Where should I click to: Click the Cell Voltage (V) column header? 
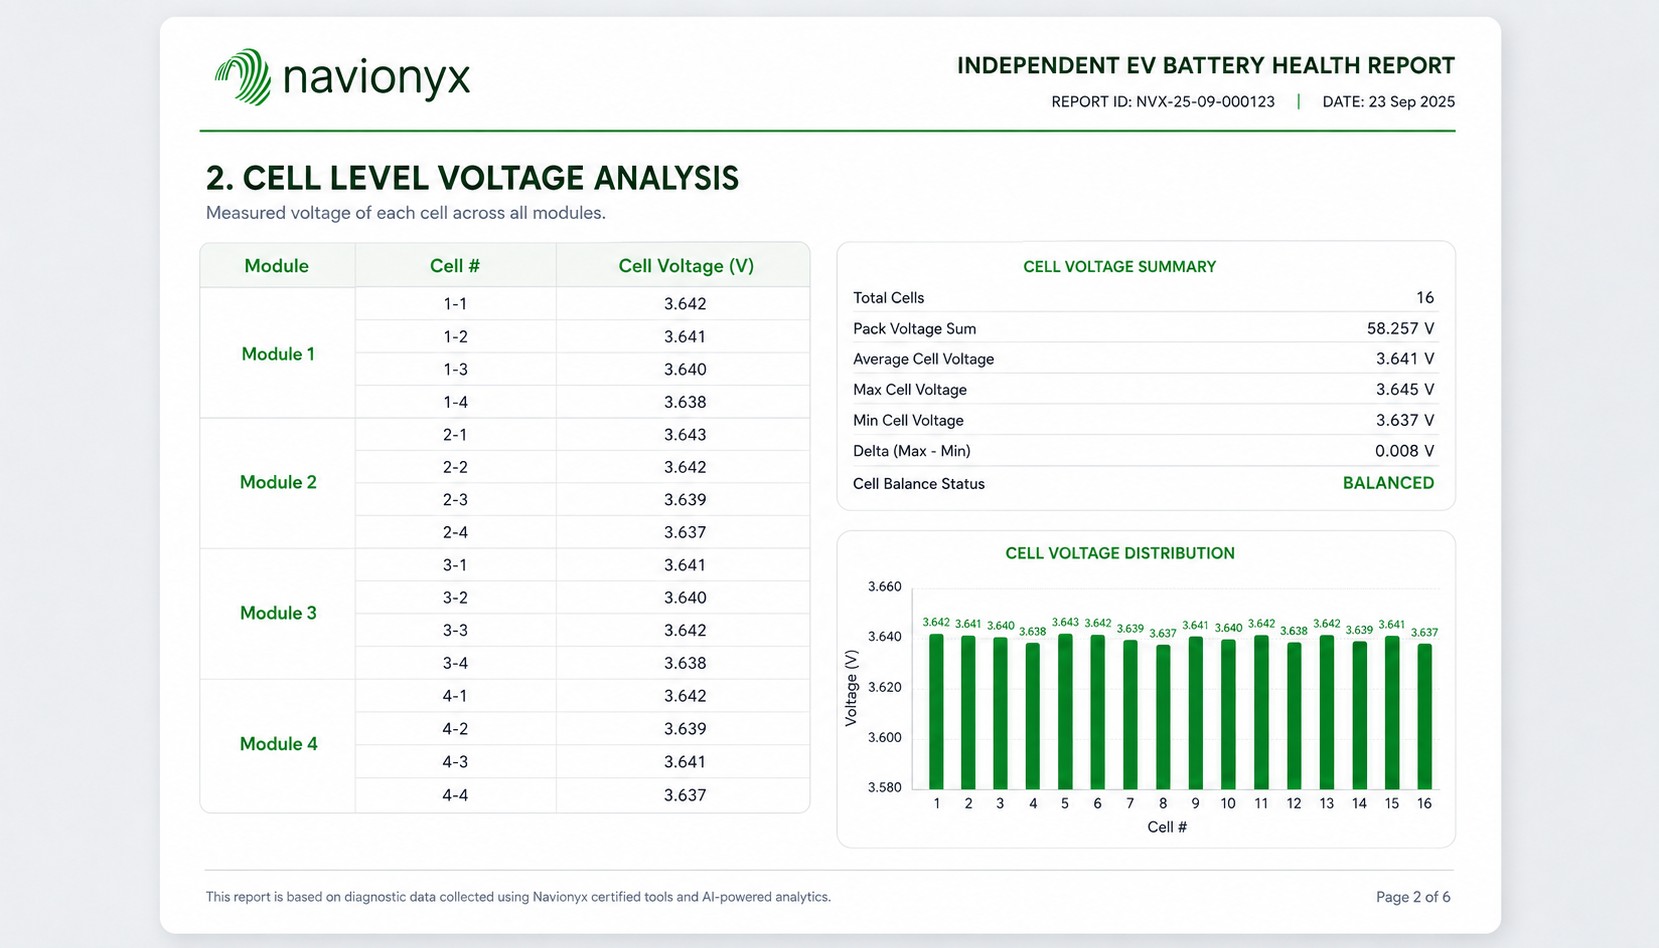[686, 266]
